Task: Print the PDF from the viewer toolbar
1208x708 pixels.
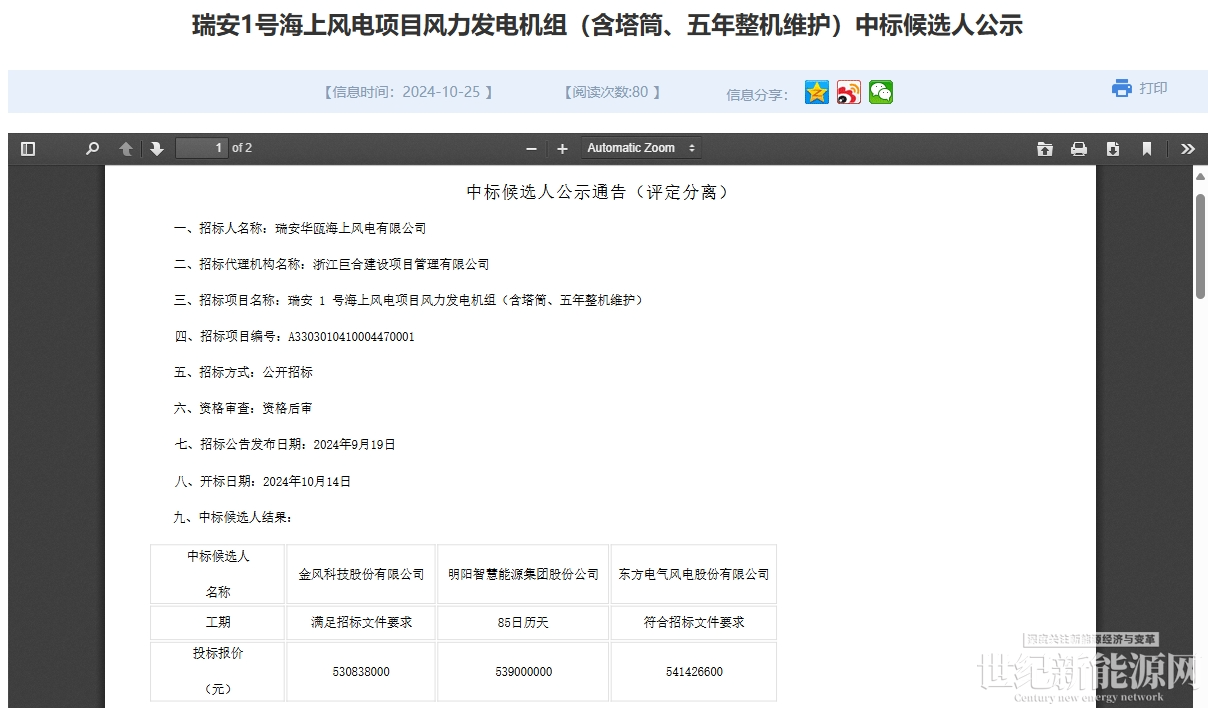Action: pos(1079,149)
